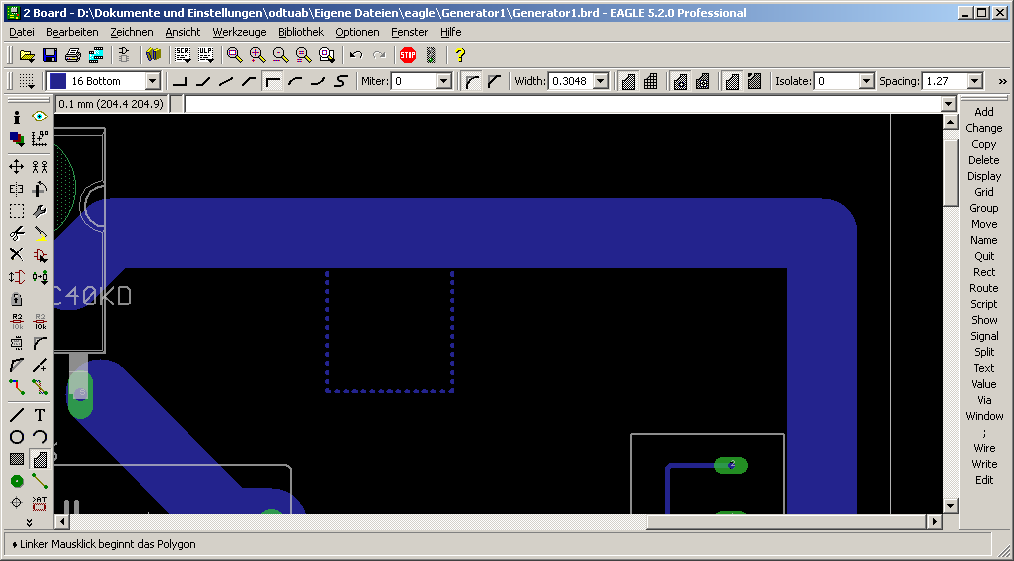Click the zoom in magnifier
Image resolution: width=1014 pixels, height=561 pixels.
tap(257, 55)
